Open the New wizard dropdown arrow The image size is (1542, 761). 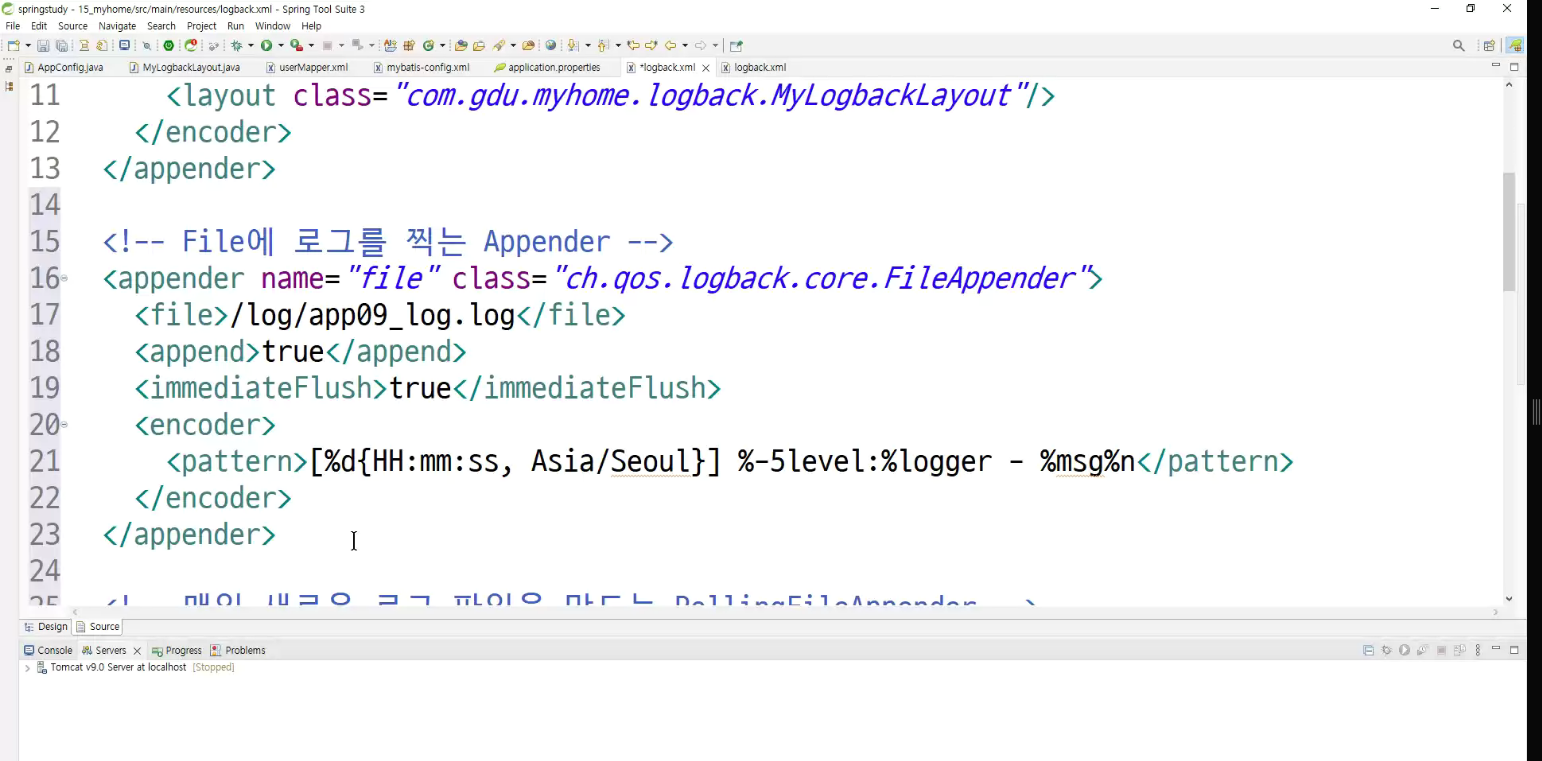tap(27, 45)
